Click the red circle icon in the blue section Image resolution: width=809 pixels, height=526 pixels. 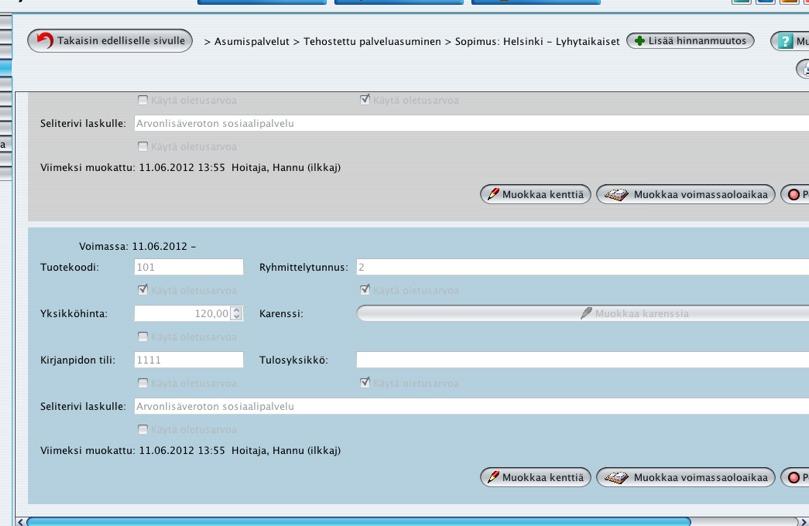(794, 477)
